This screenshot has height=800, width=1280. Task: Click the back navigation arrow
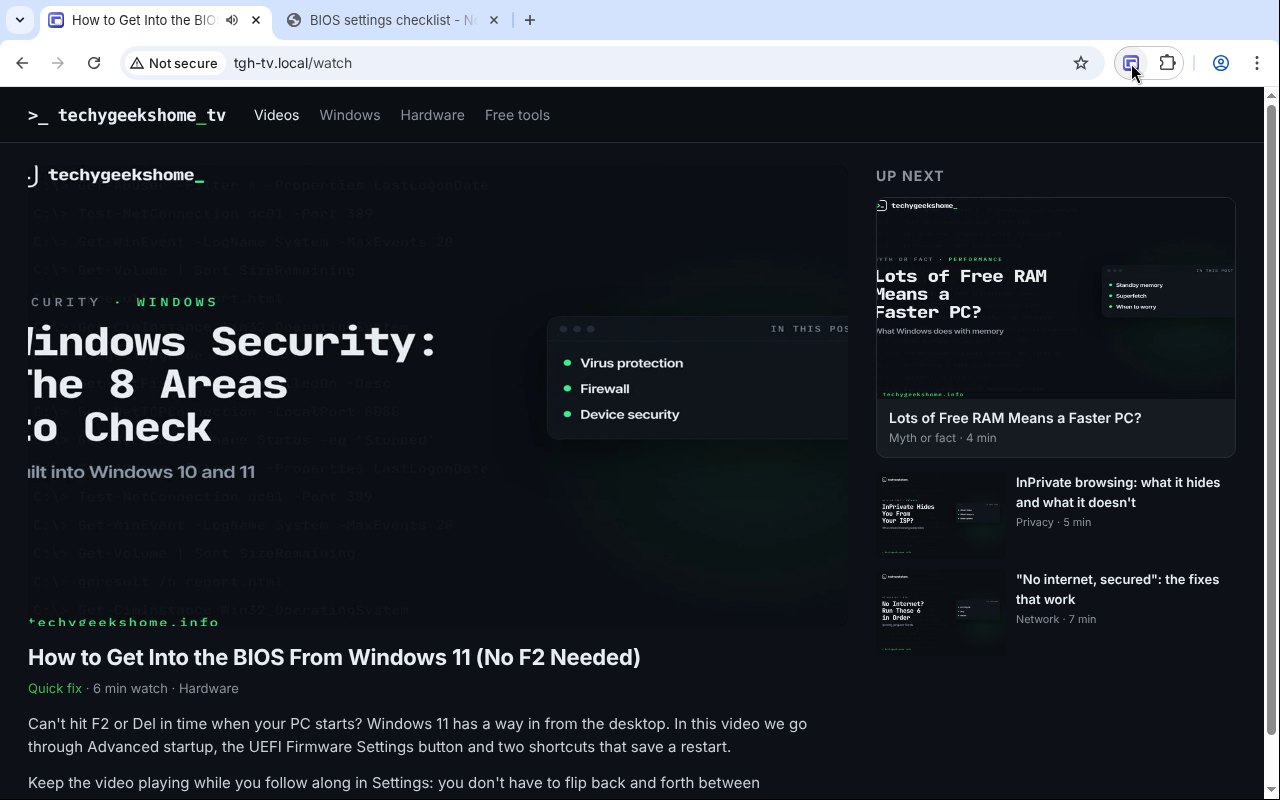coord(22,63)
